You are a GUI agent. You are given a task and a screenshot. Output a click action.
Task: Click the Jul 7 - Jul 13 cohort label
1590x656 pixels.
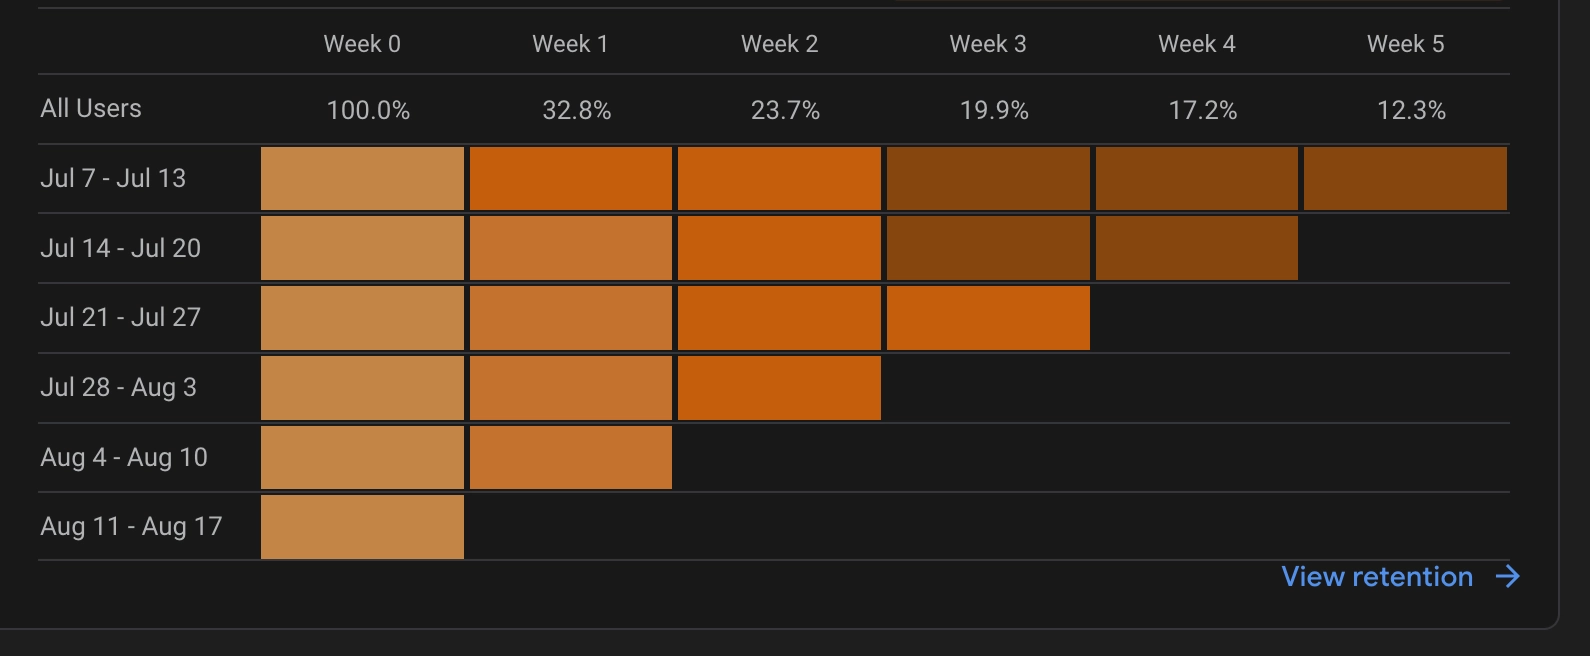[x=113, y=179]
